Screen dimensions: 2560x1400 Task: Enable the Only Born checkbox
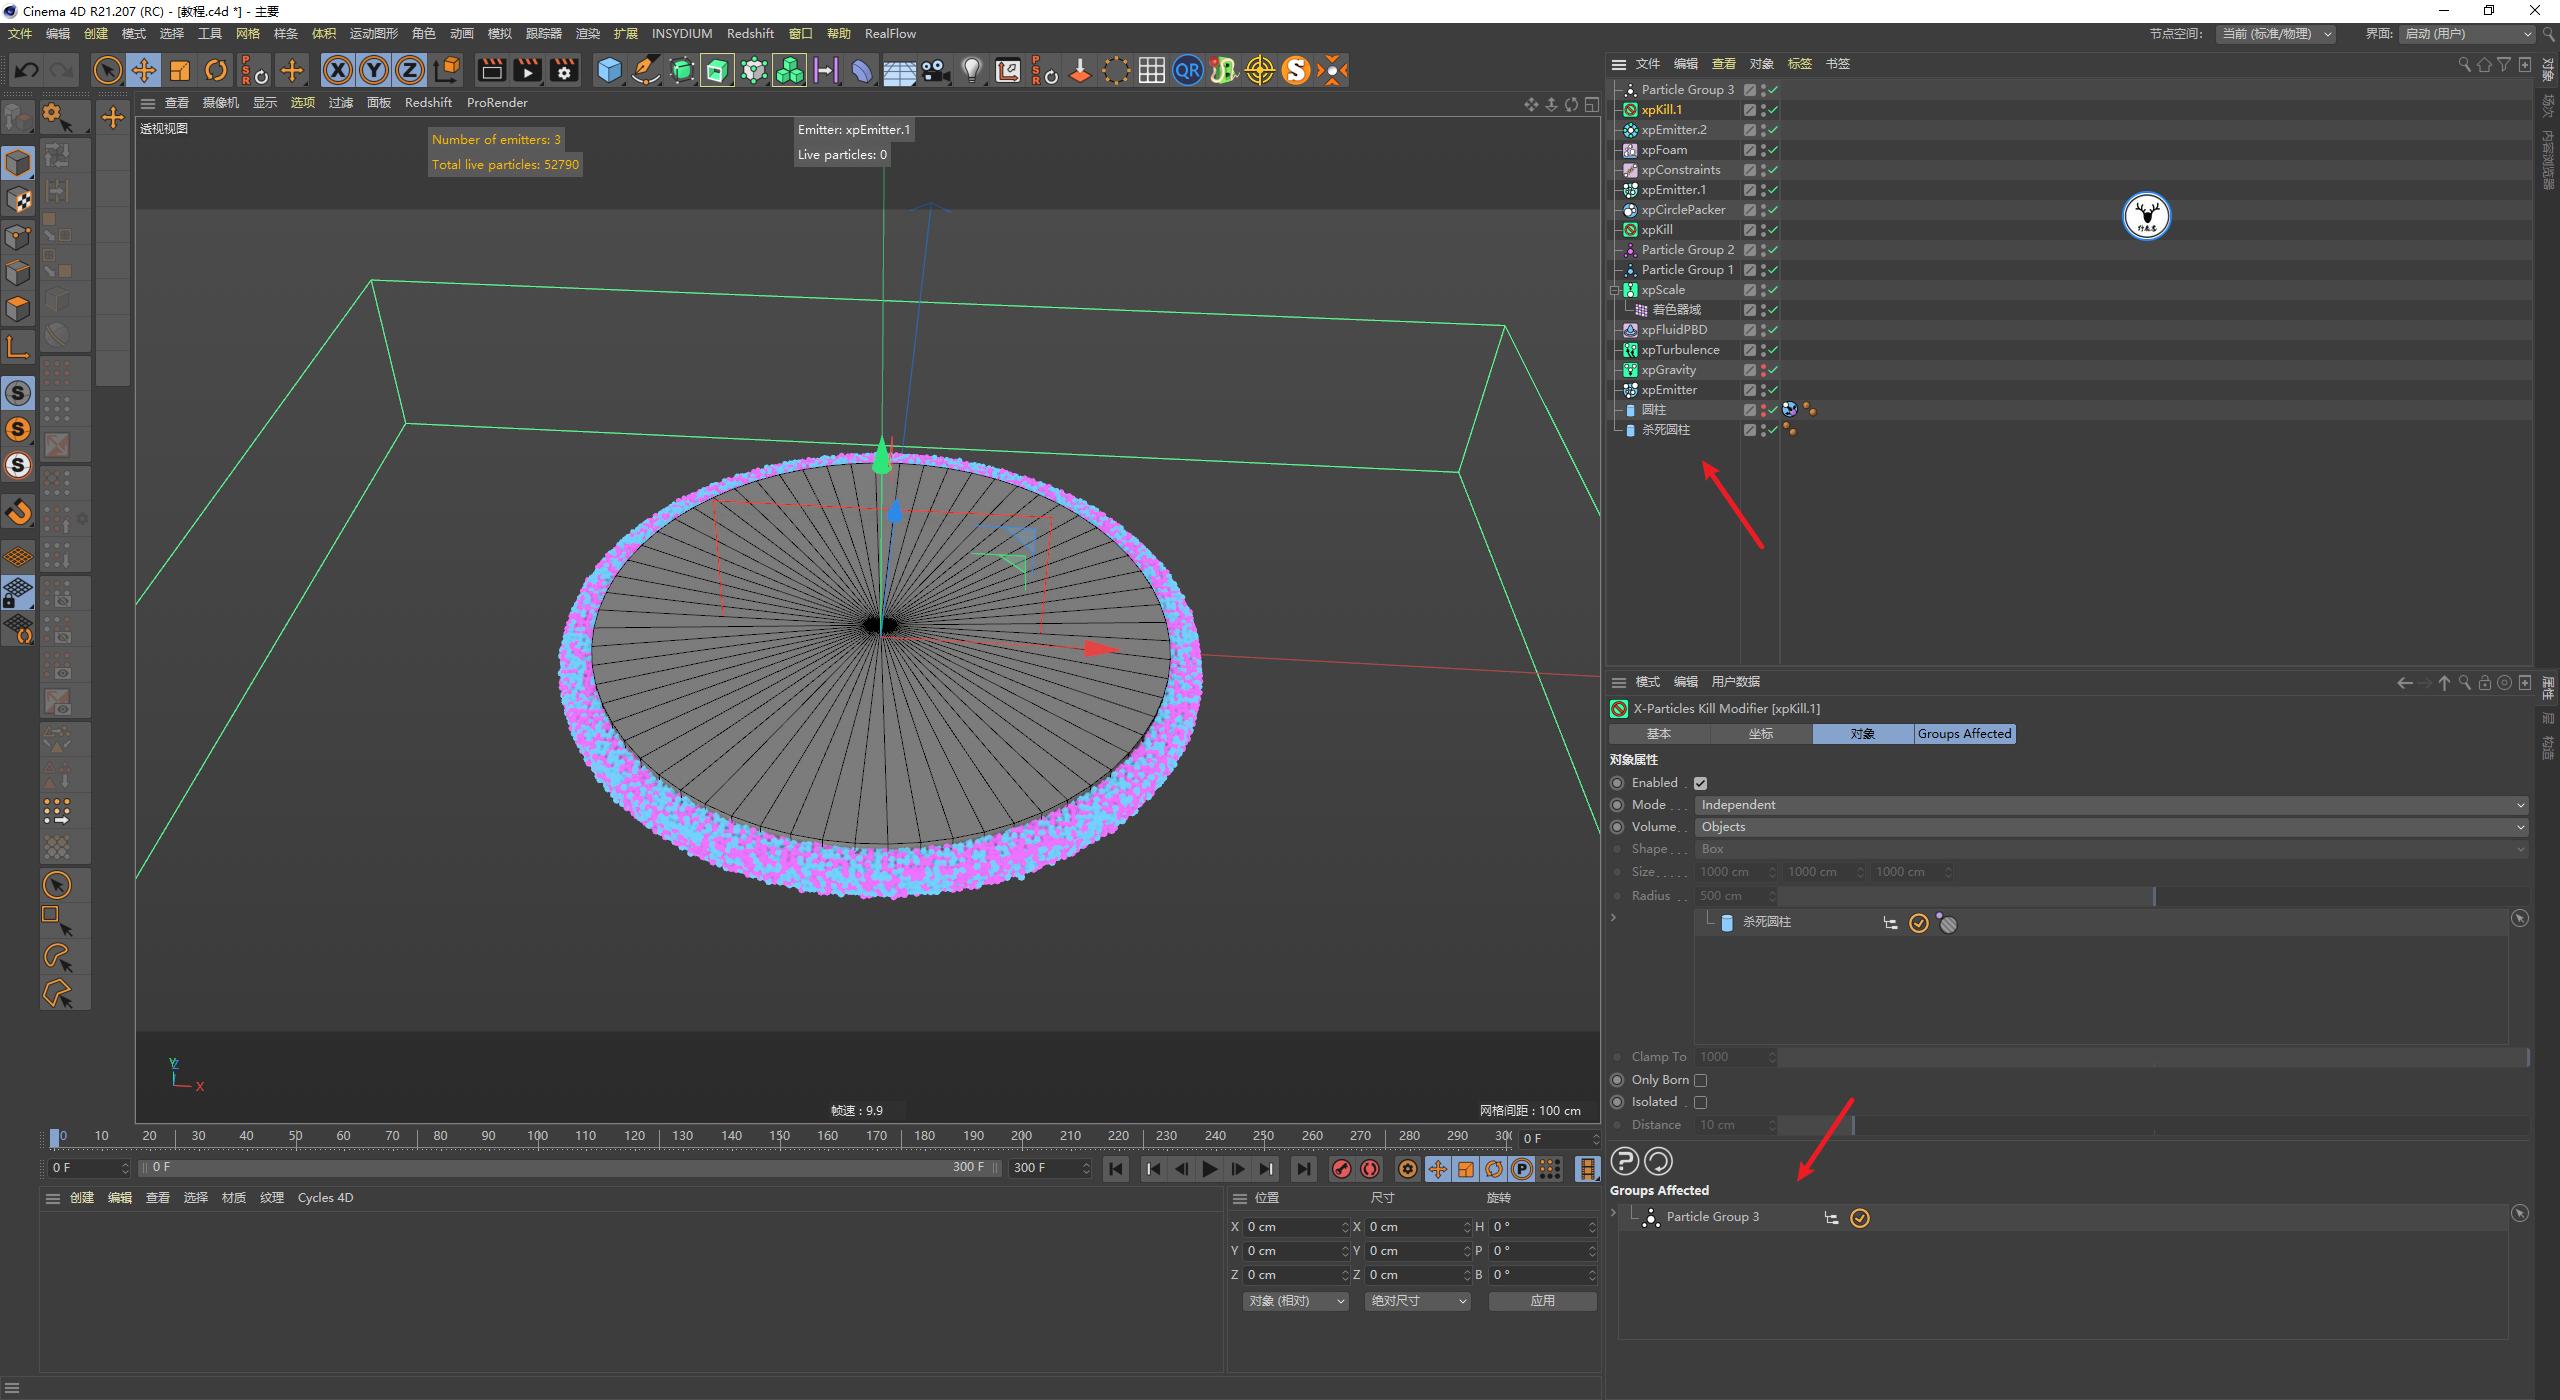click(x=1702, y=1080)
